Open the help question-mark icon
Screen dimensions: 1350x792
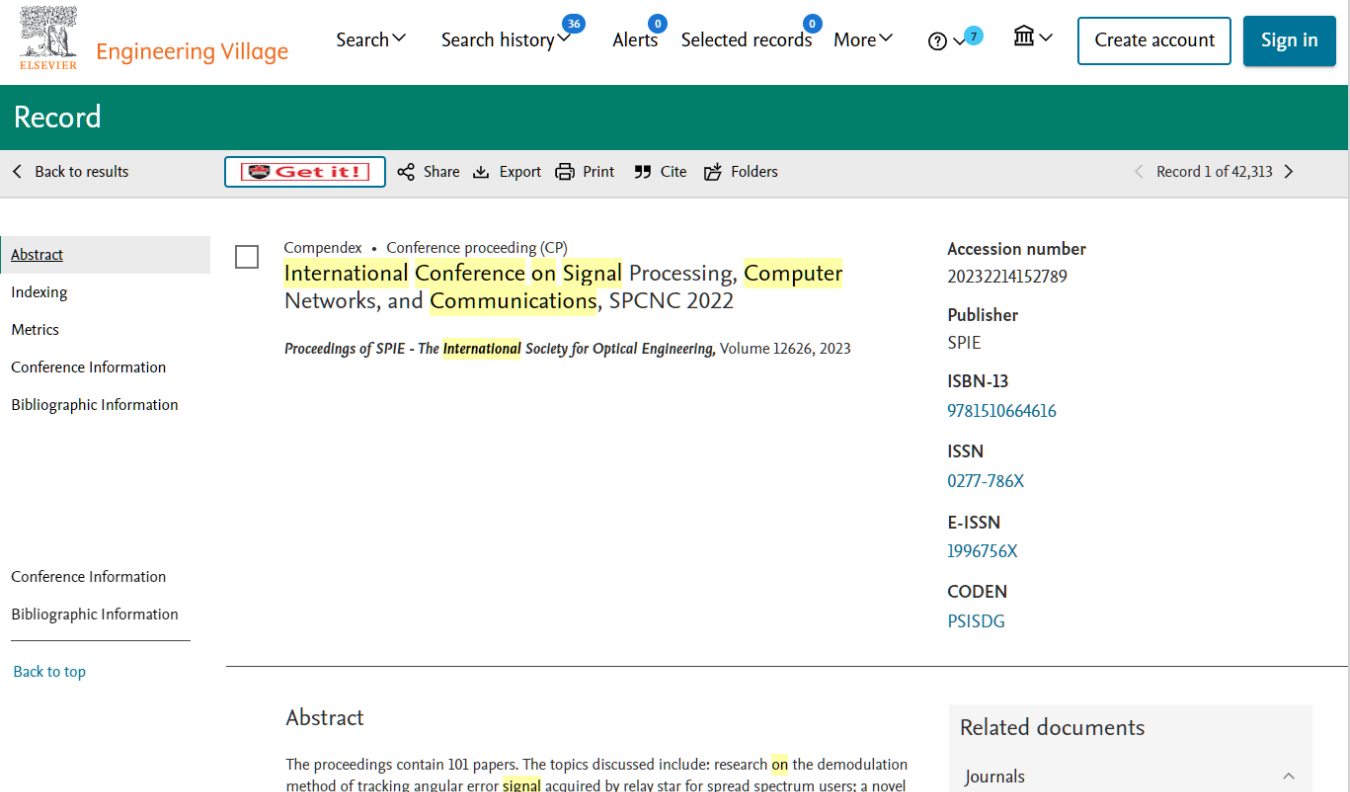coord(937,41)
